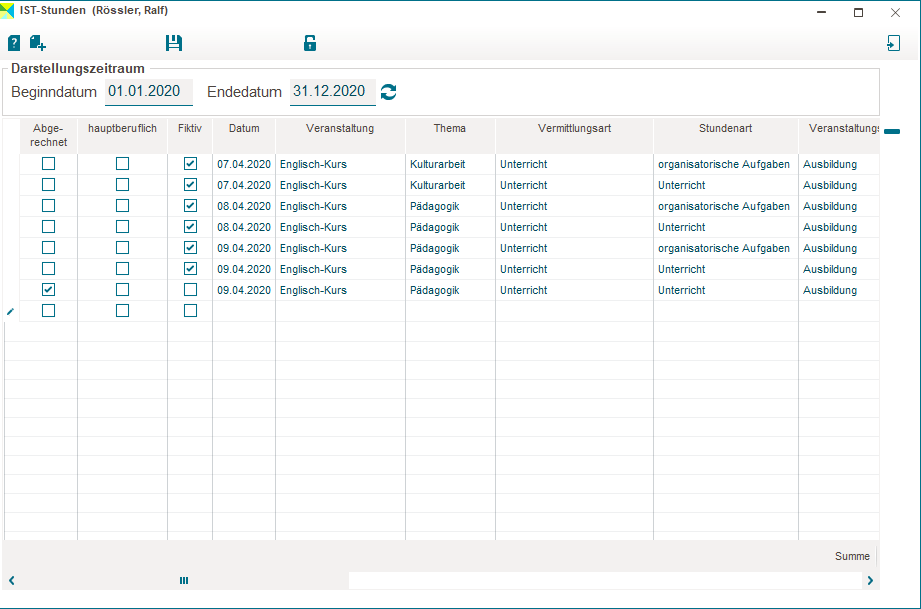Click the Stundenart column header
The image size is (921, 609).
tap(725, 128)
